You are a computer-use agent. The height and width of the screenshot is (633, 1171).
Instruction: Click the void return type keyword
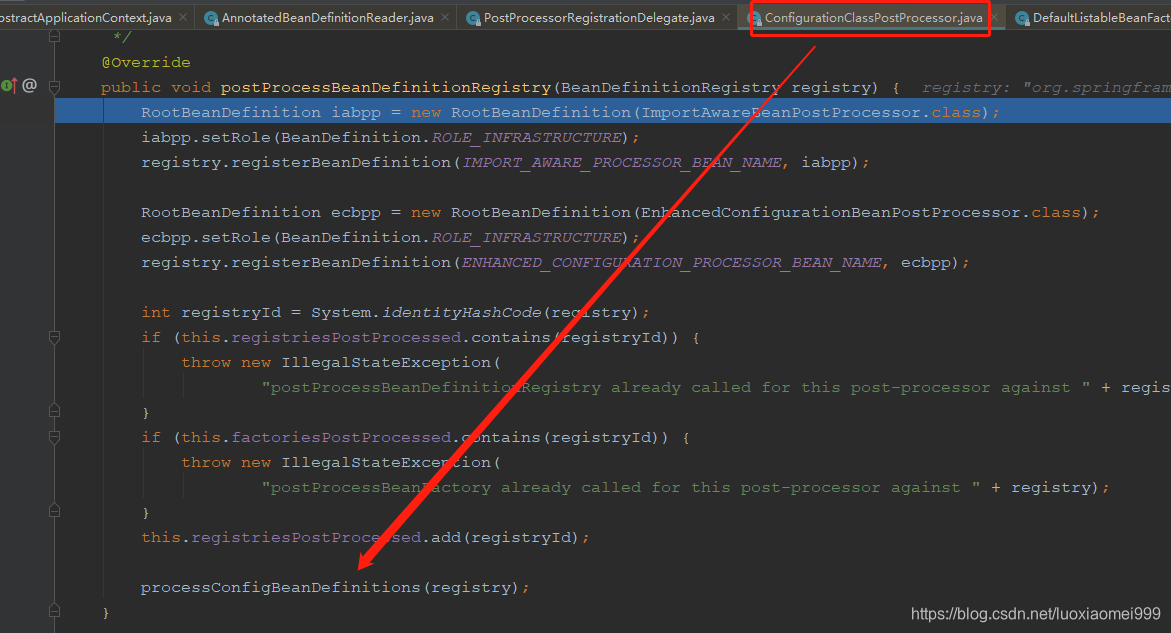tap(190, 87)
